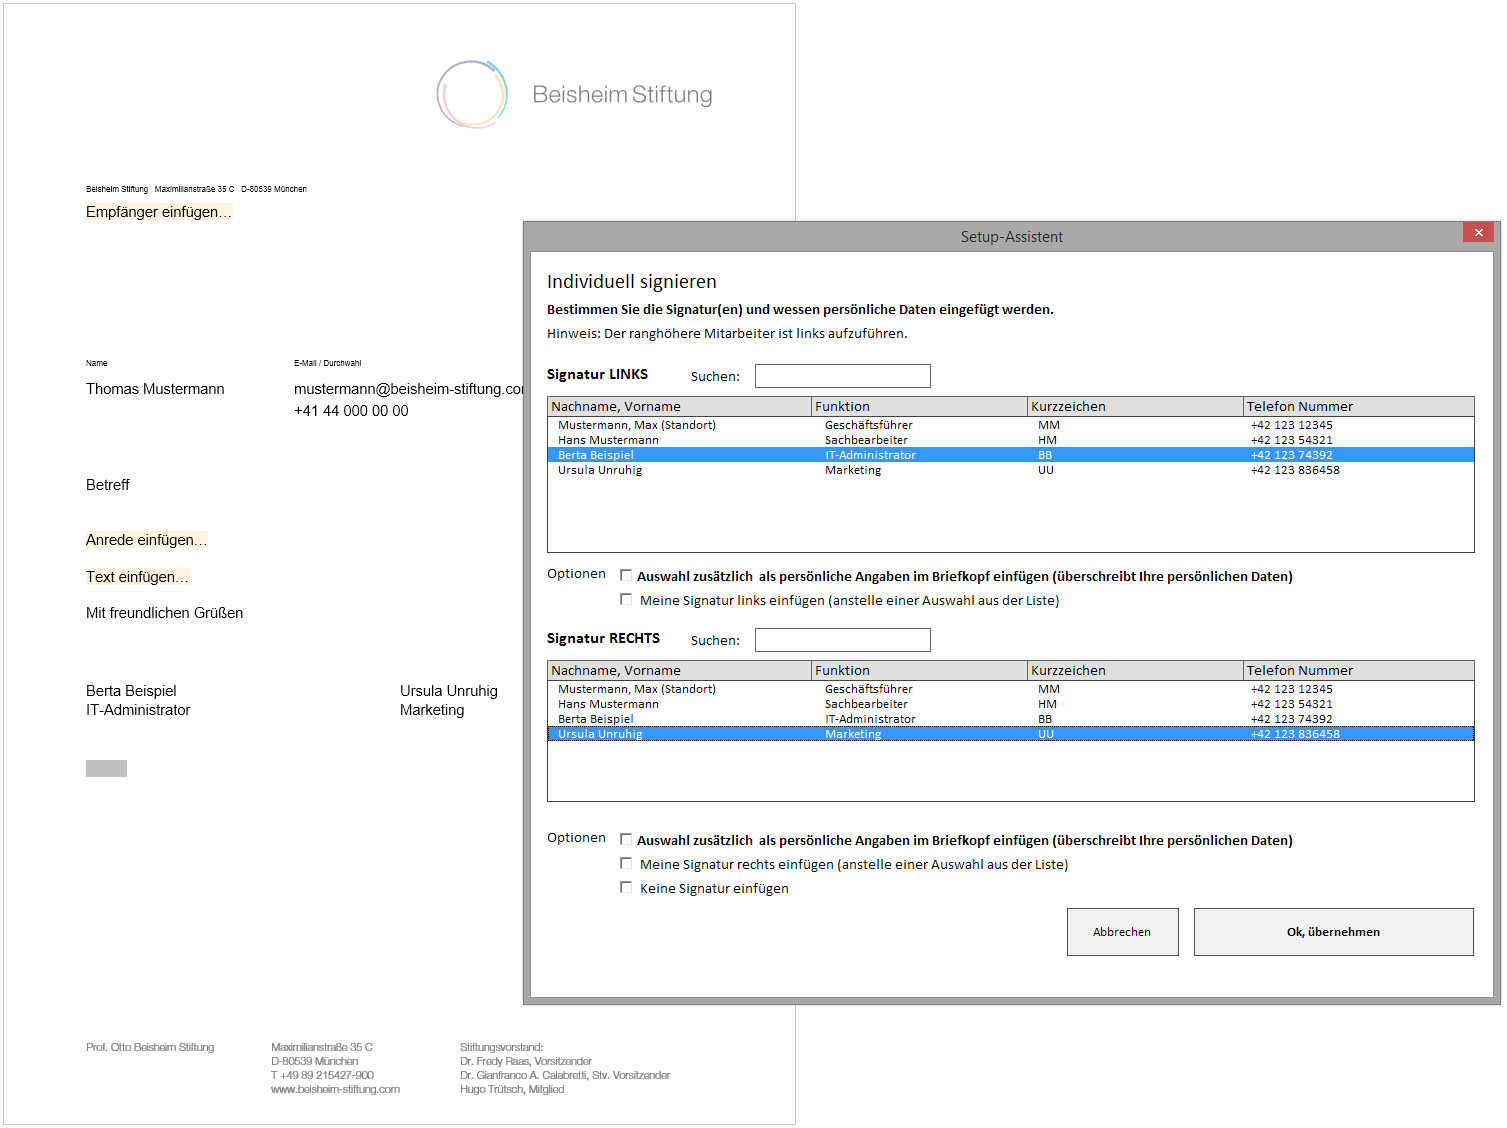This screenshot has width=1507, height=1128.
Task: Confirm with Ok, übernehmen button
Action: pos(1333,932)
